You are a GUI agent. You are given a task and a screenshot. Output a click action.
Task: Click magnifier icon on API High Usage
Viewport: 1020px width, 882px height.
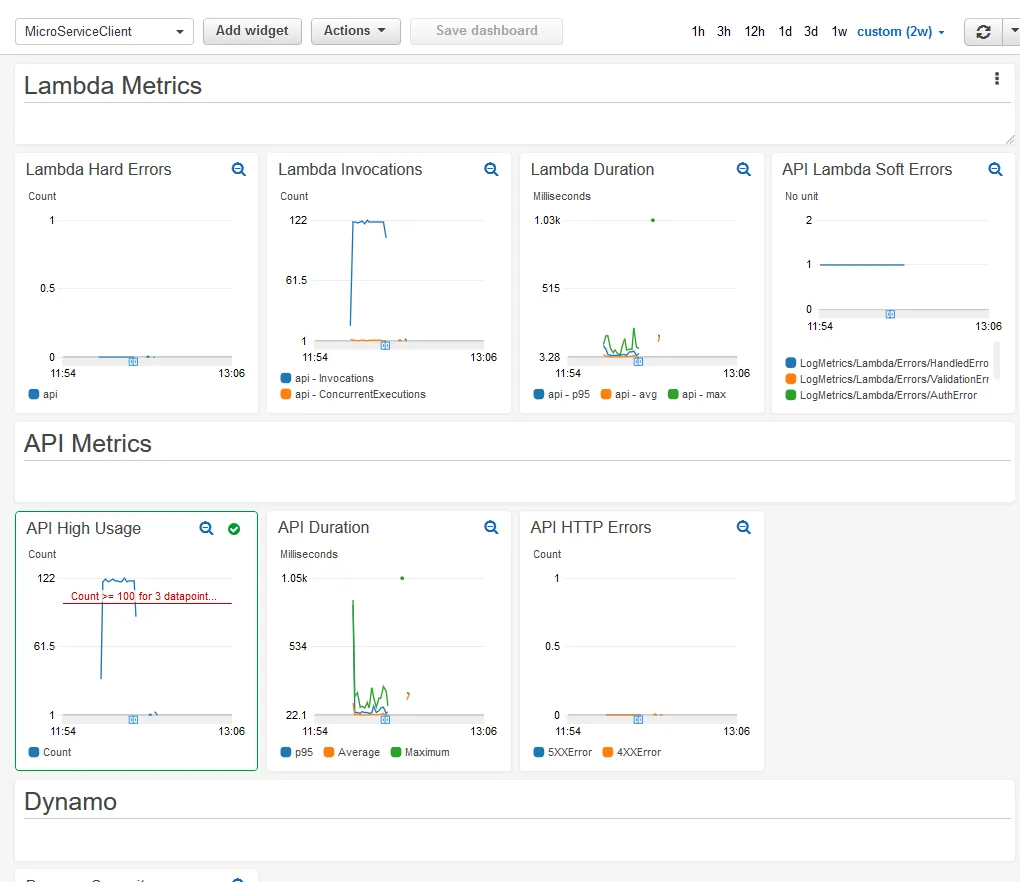coord(206,528)
